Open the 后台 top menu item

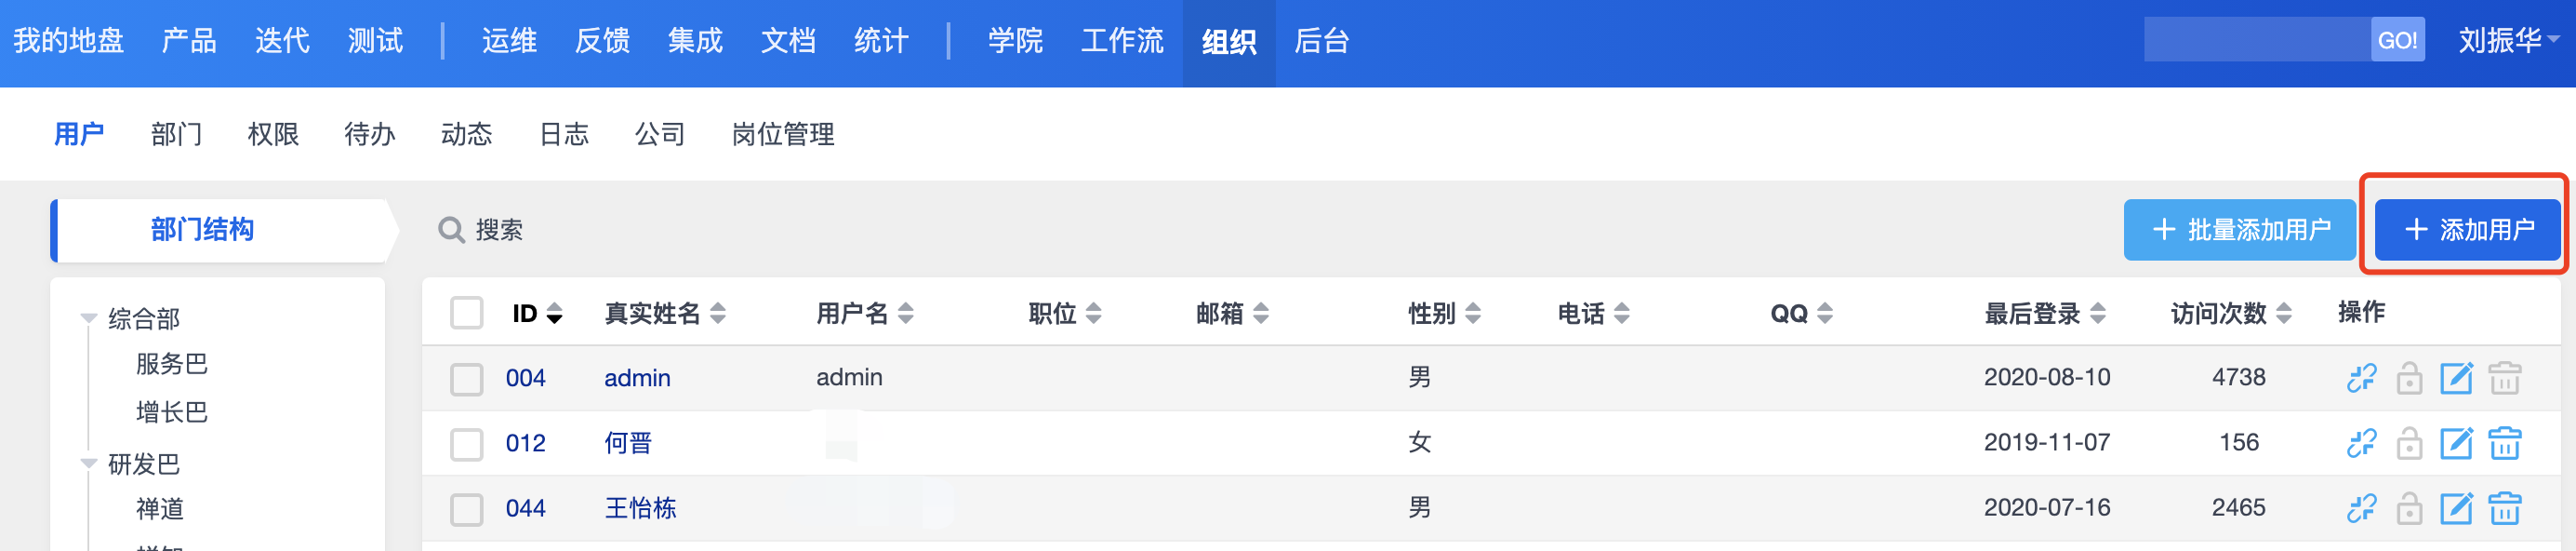[x=1321, y=41]
